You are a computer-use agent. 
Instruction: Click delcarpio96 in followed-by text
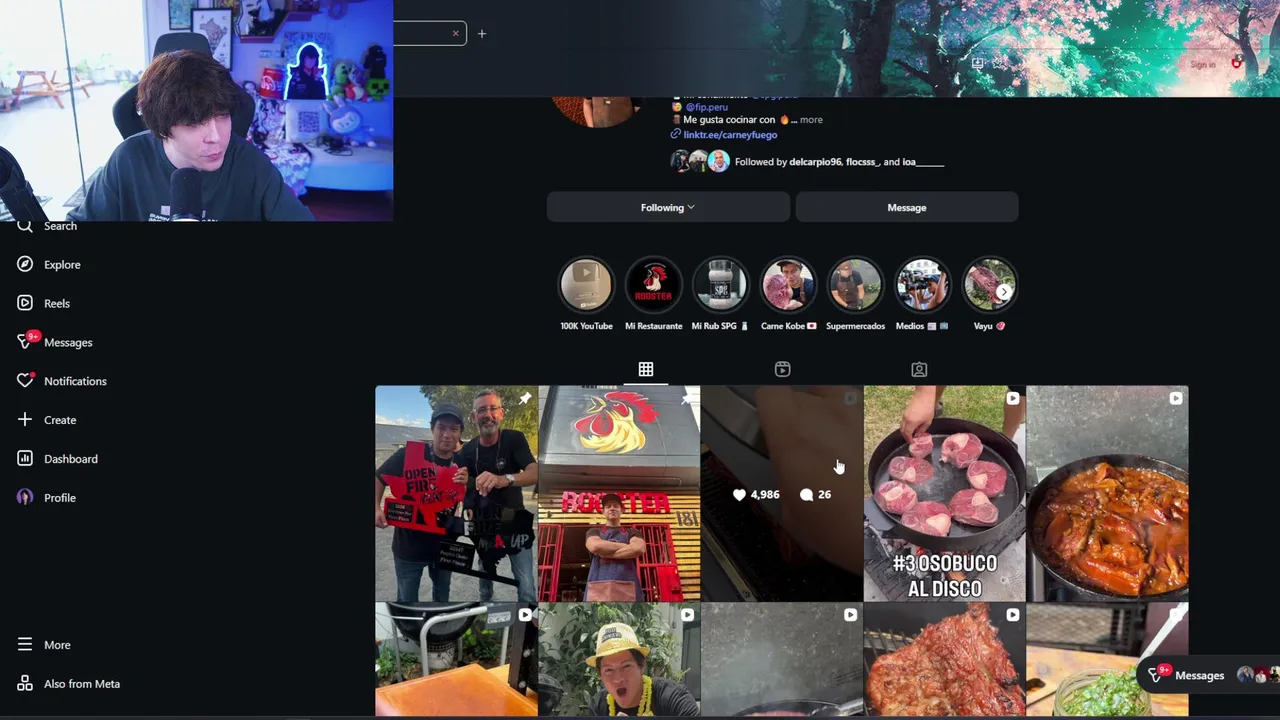pos(815,162)
